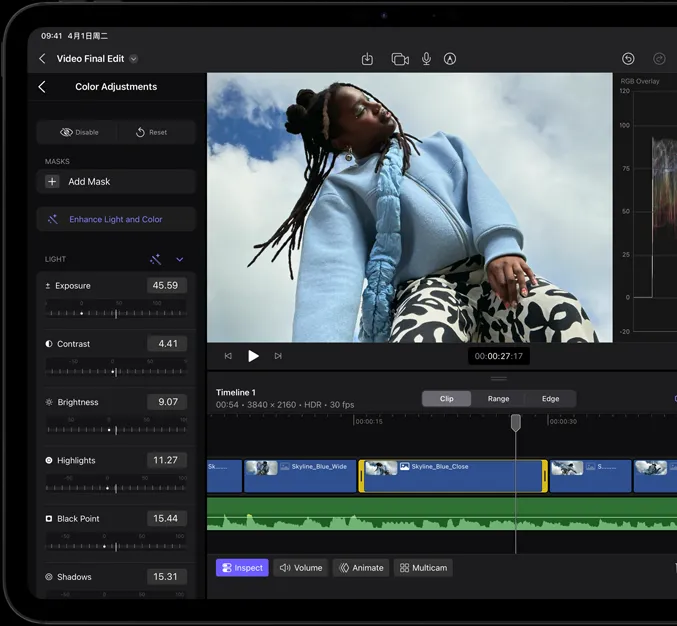Click the Add Mask button
This screenshot has width=677, height=626.
click(x=116, y=182)
